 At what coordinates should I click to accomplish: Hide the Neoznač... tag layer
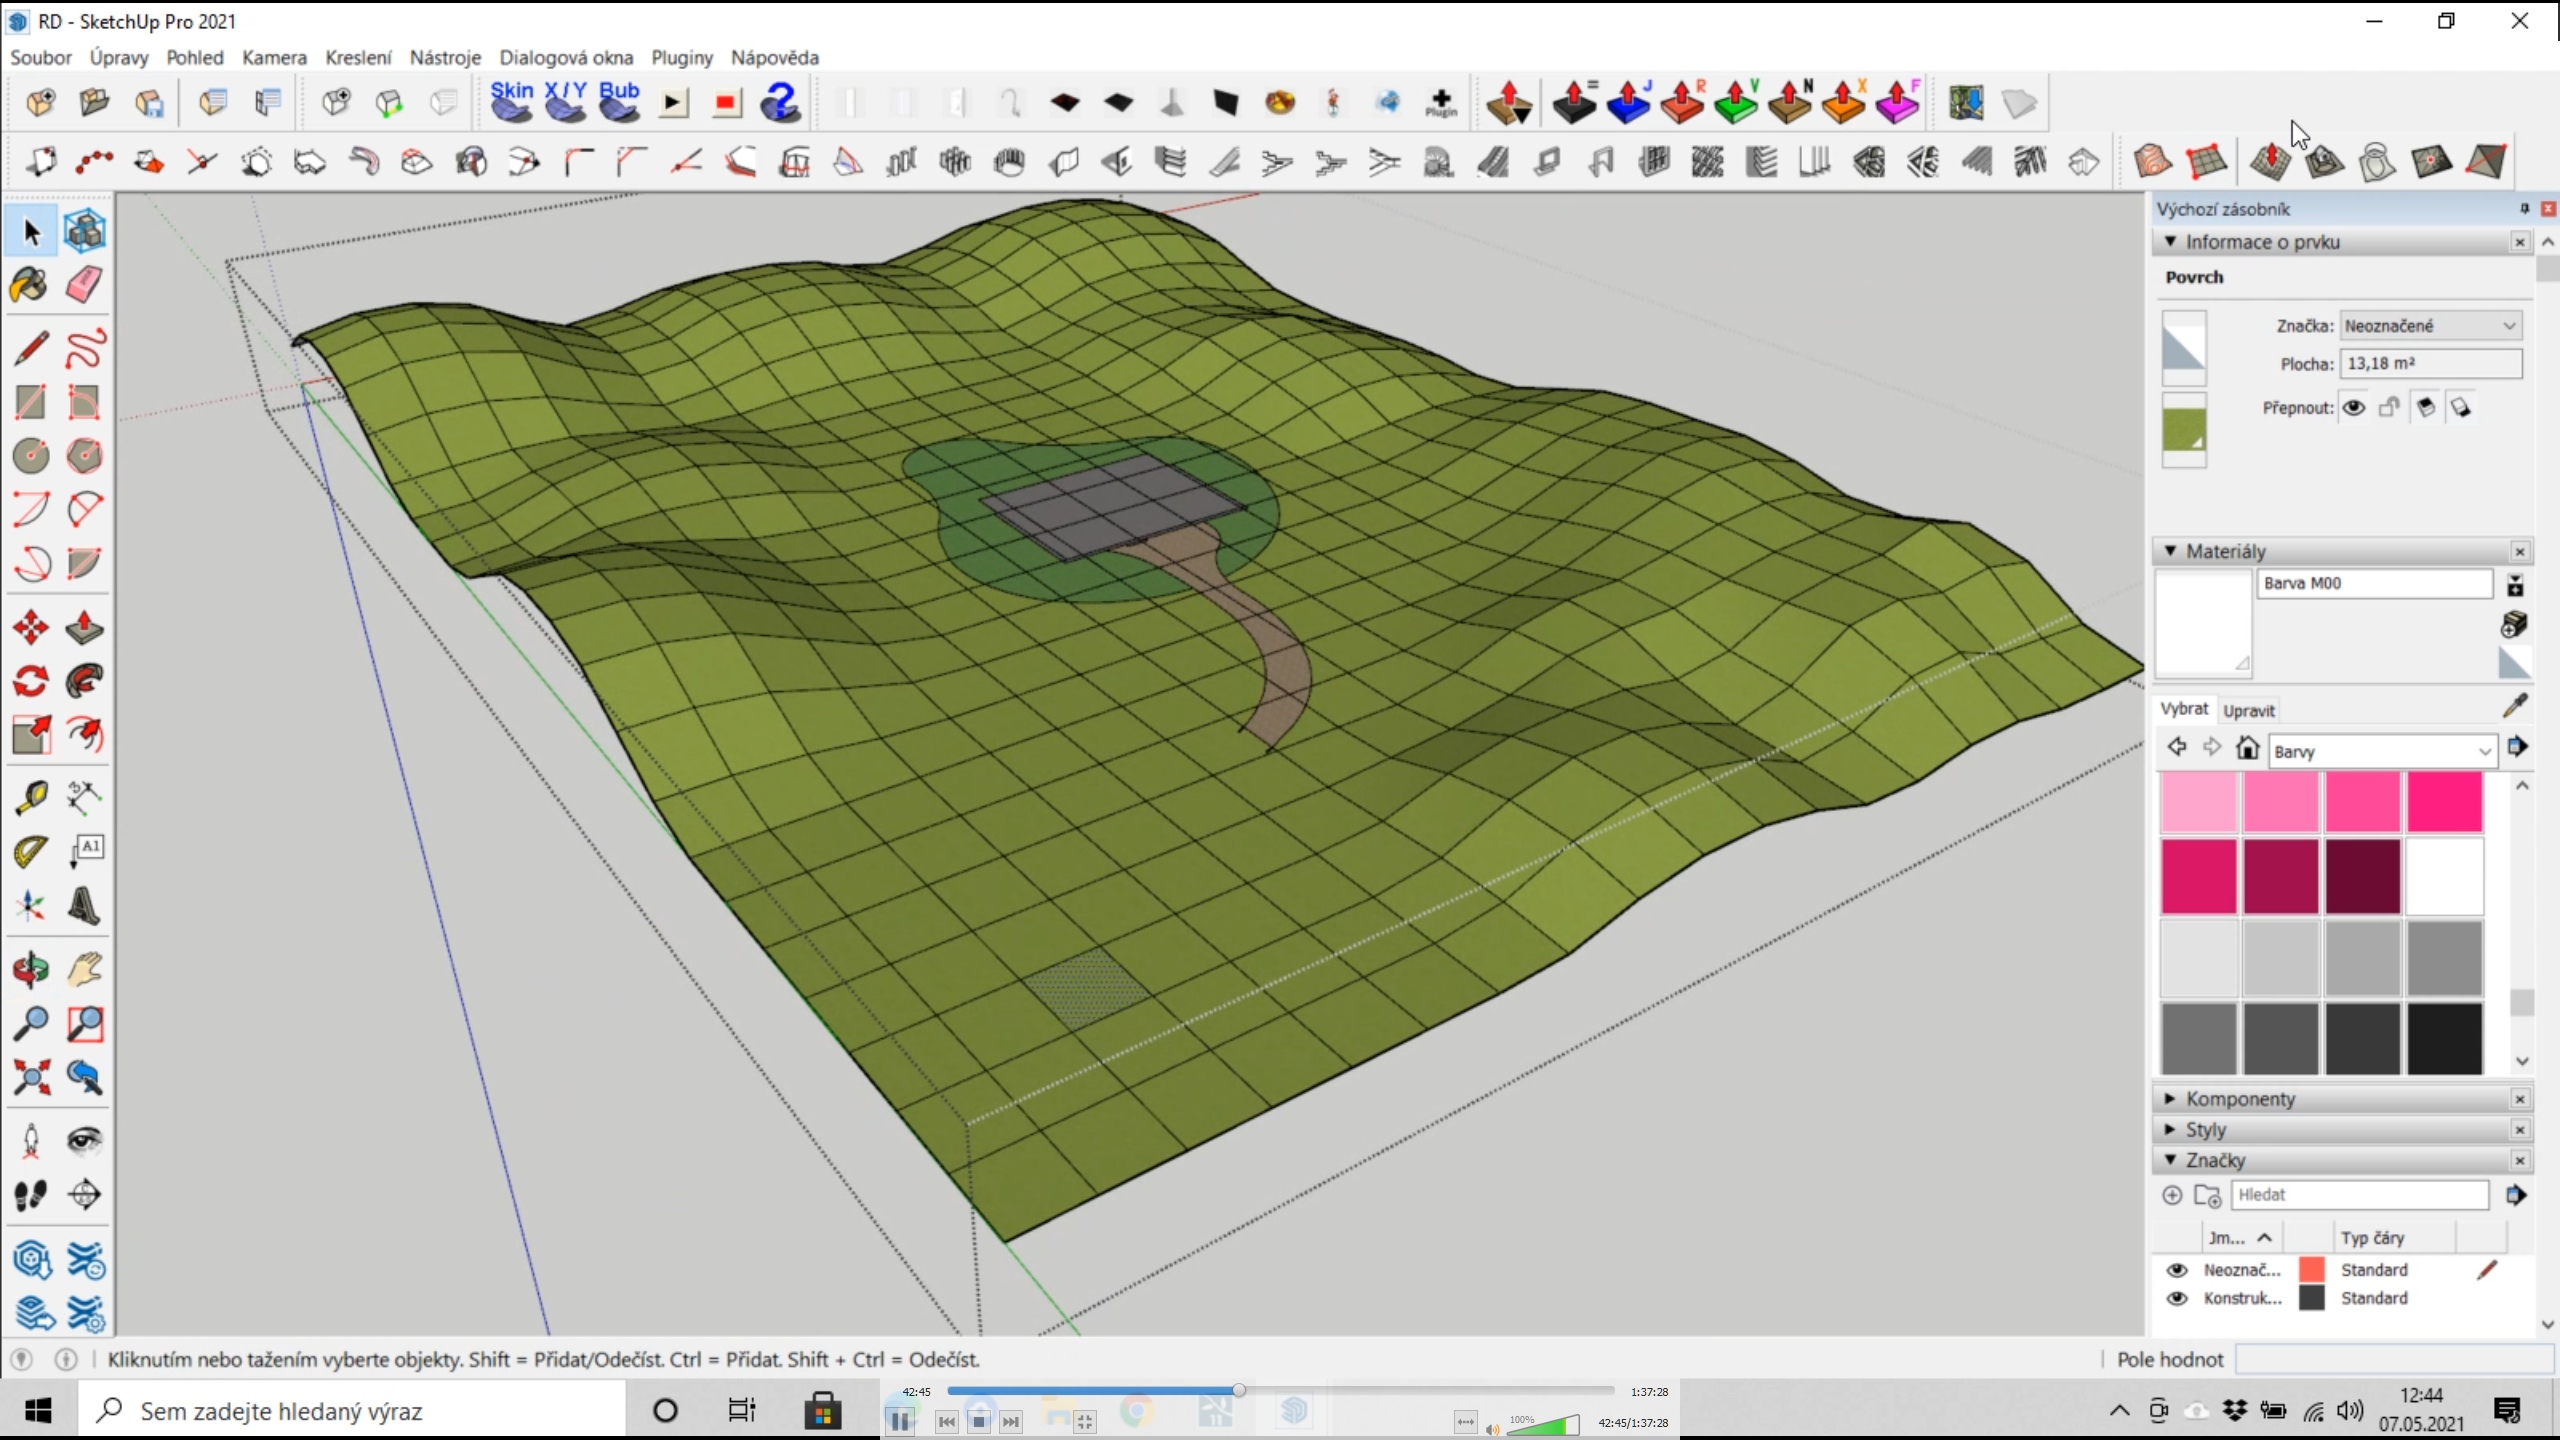click(2176, 1270)
